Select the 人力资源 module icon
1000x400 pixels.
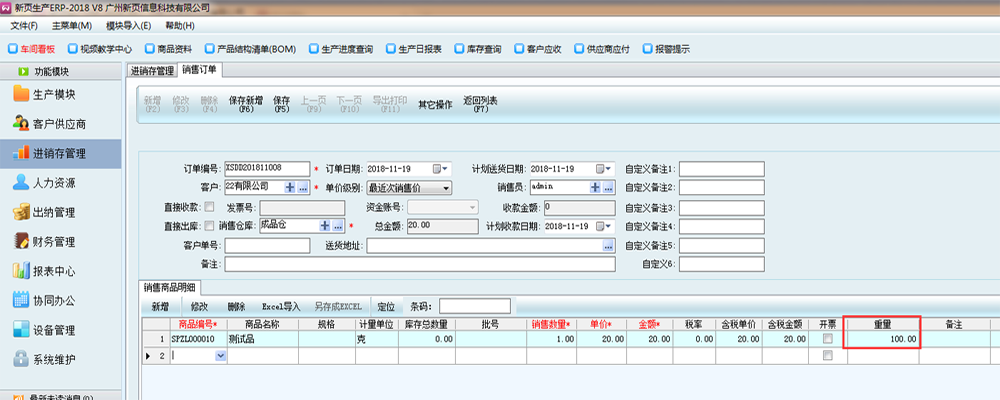pyautogui.click(x=22, y=183)
